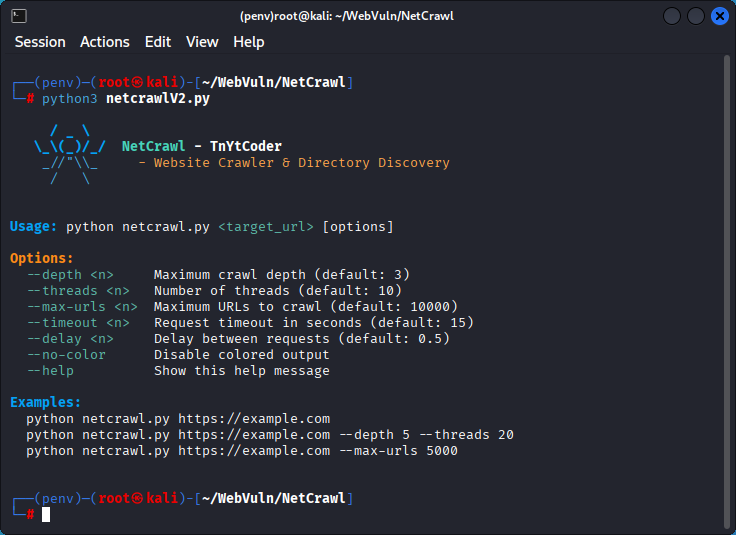The height and width of the screenshot is (535, 736).
Task: Click the '<target_url>' placeholder text
Action: tap(266, 227)
